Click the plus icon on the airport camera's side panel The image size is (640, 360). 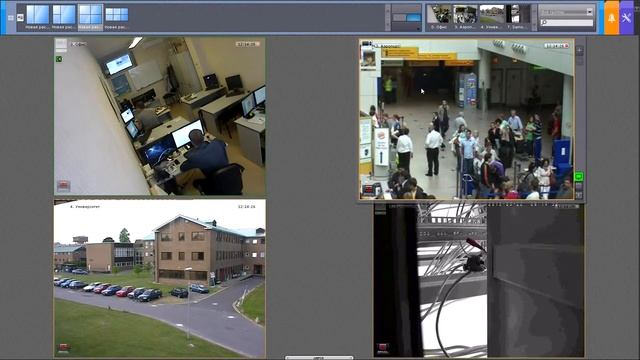(580, 50)
